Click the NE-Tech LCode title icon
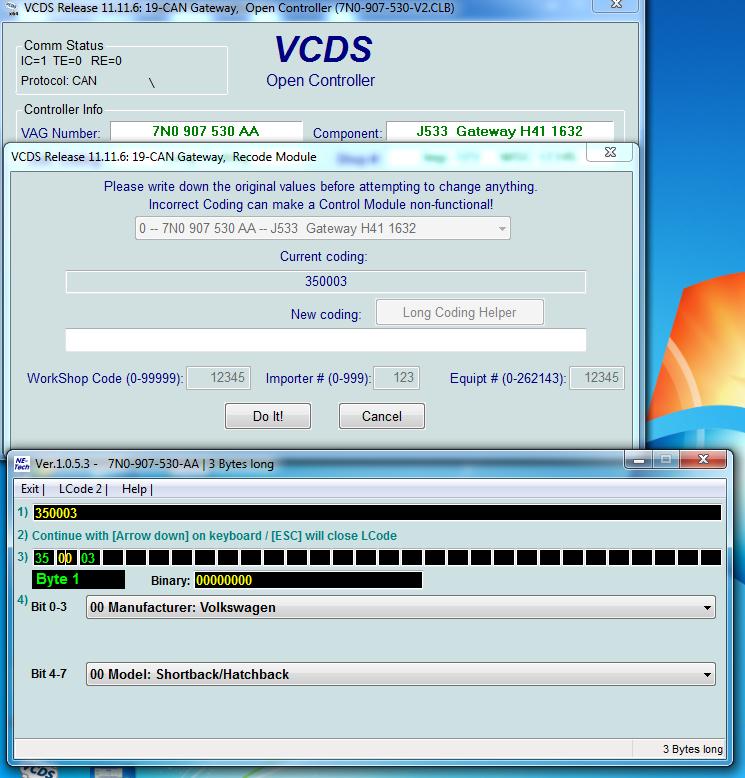 click(22, 463)
